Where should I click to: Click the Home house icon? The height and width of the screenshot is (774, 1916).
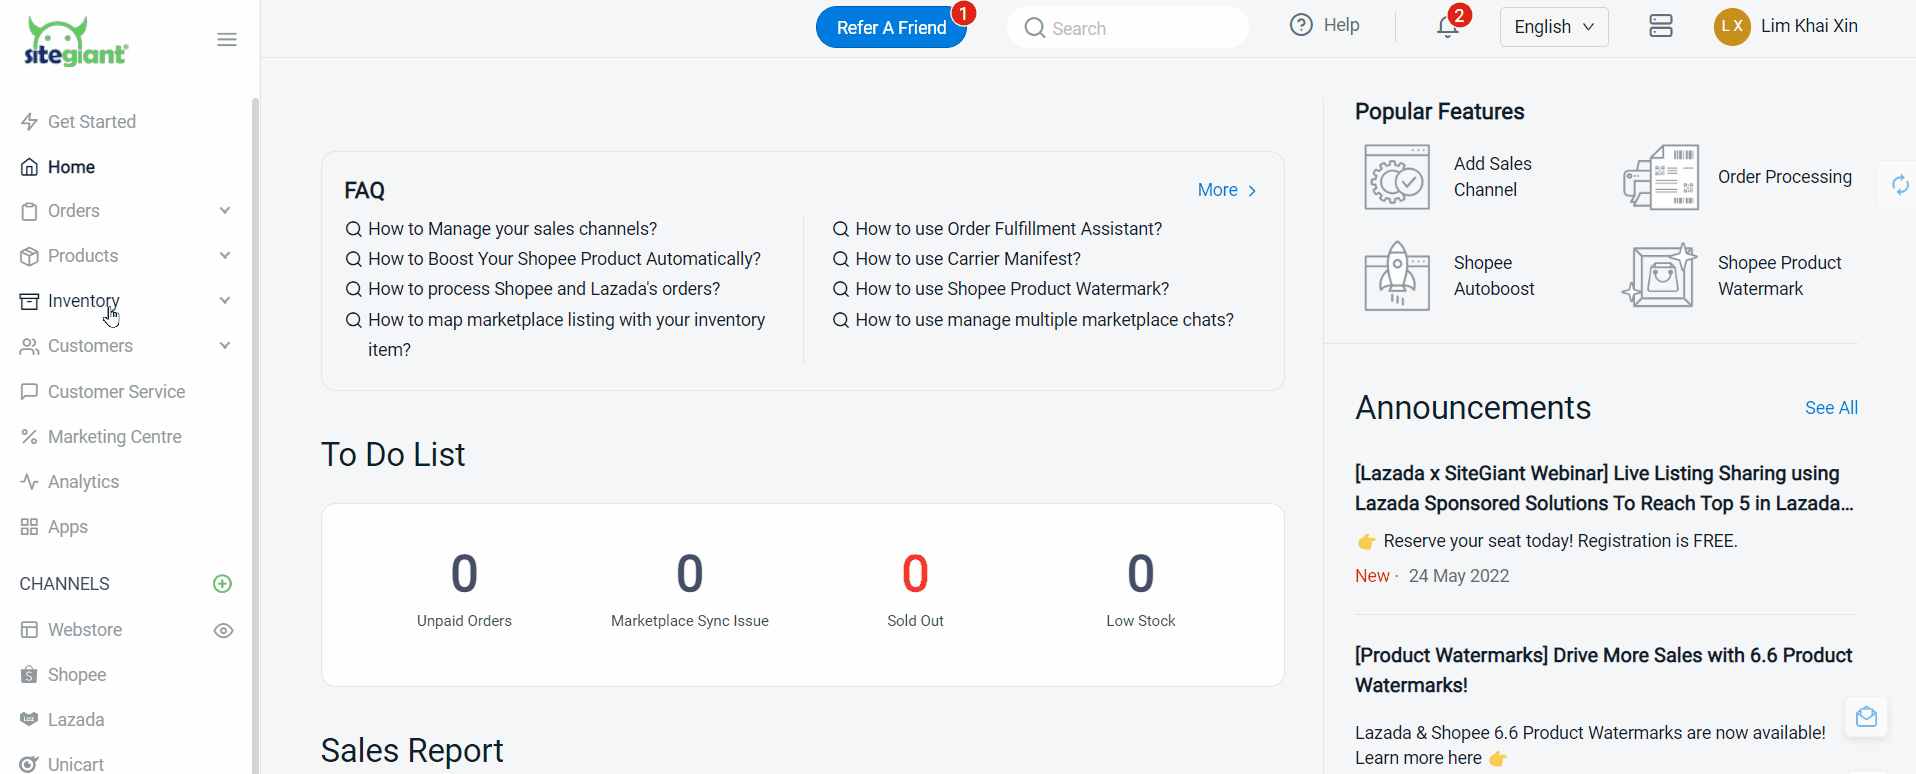pos(29,167)
